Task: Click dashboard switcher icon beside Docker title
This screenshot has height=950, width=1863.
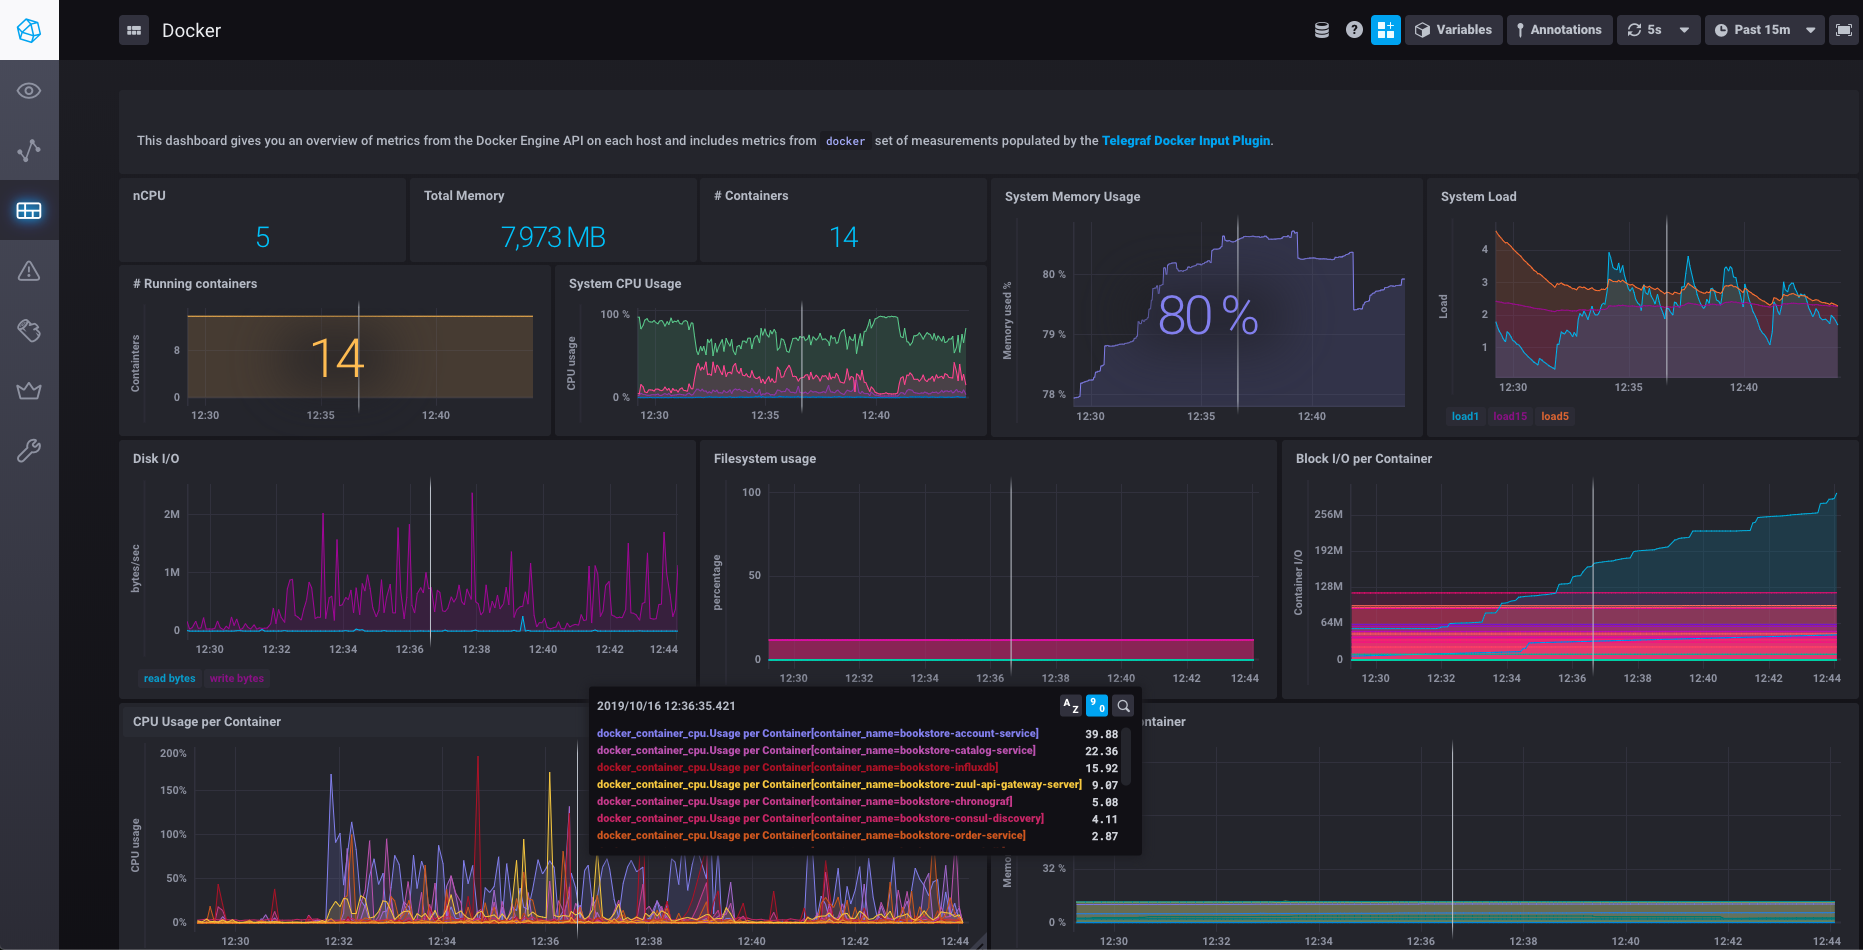Action: (x=134, y=30)
